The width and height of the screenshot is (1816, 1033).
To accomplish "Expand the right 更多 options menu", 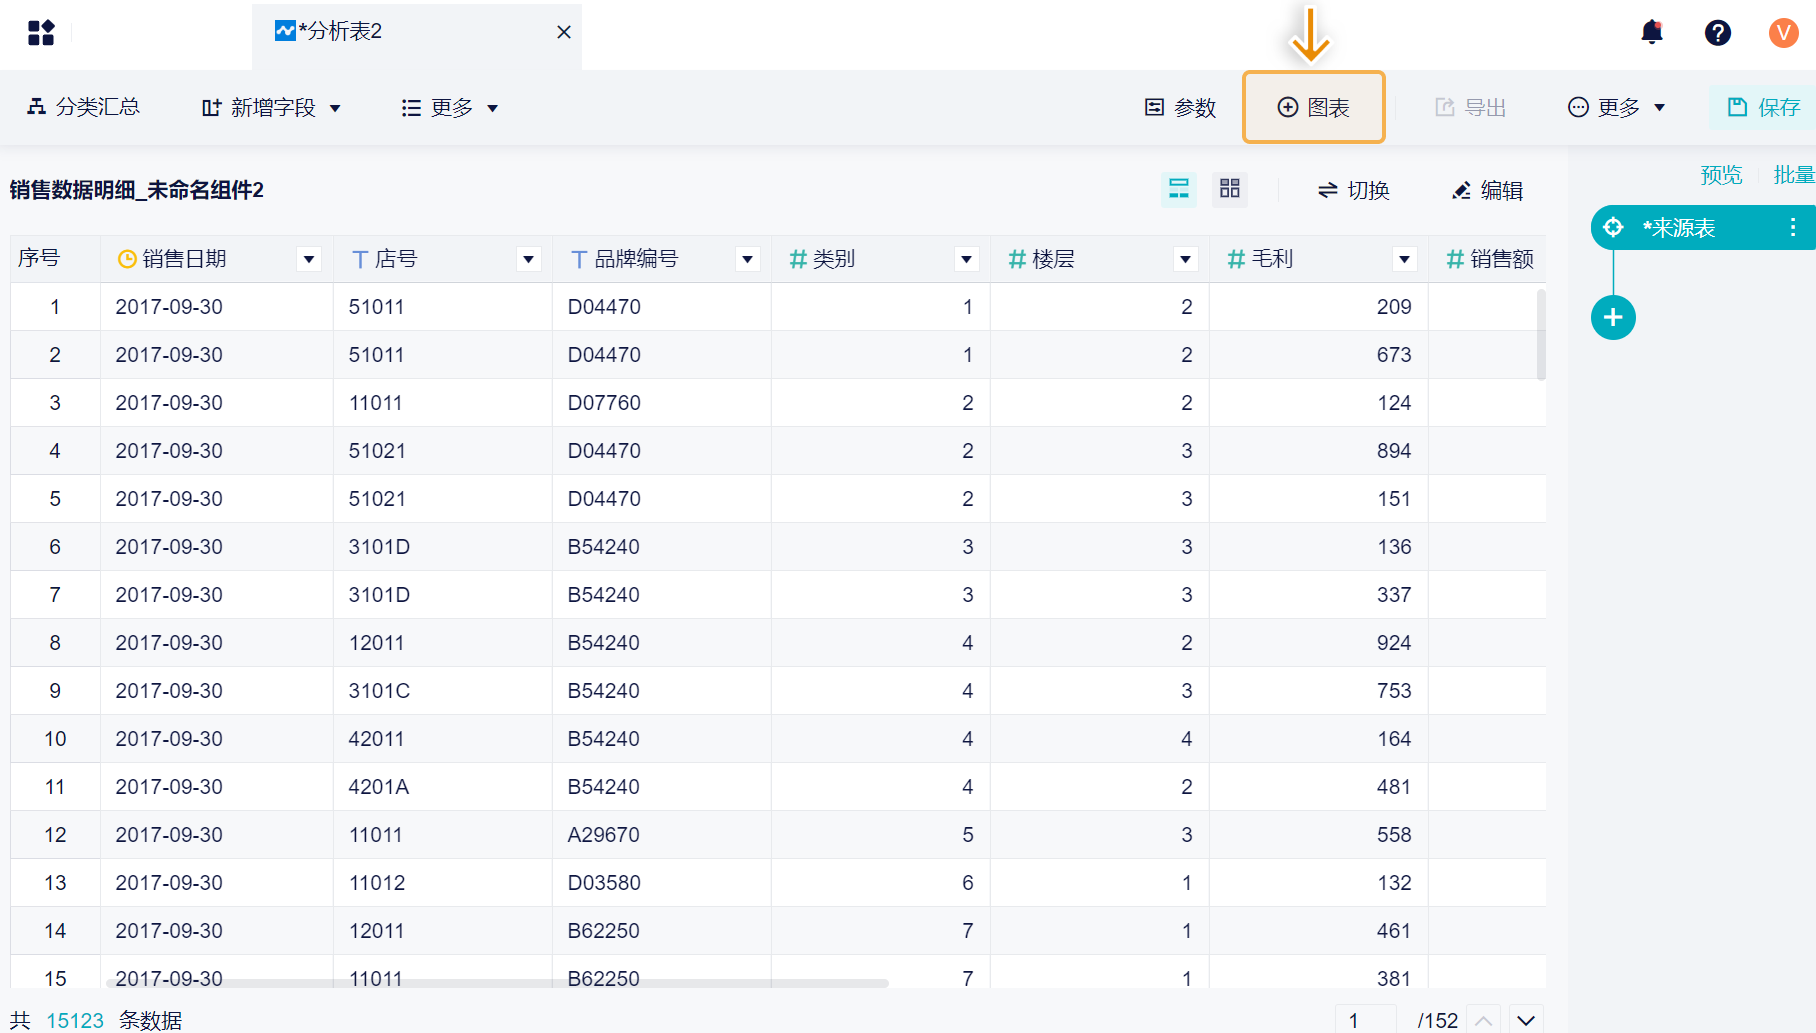I will [1616, 107].
